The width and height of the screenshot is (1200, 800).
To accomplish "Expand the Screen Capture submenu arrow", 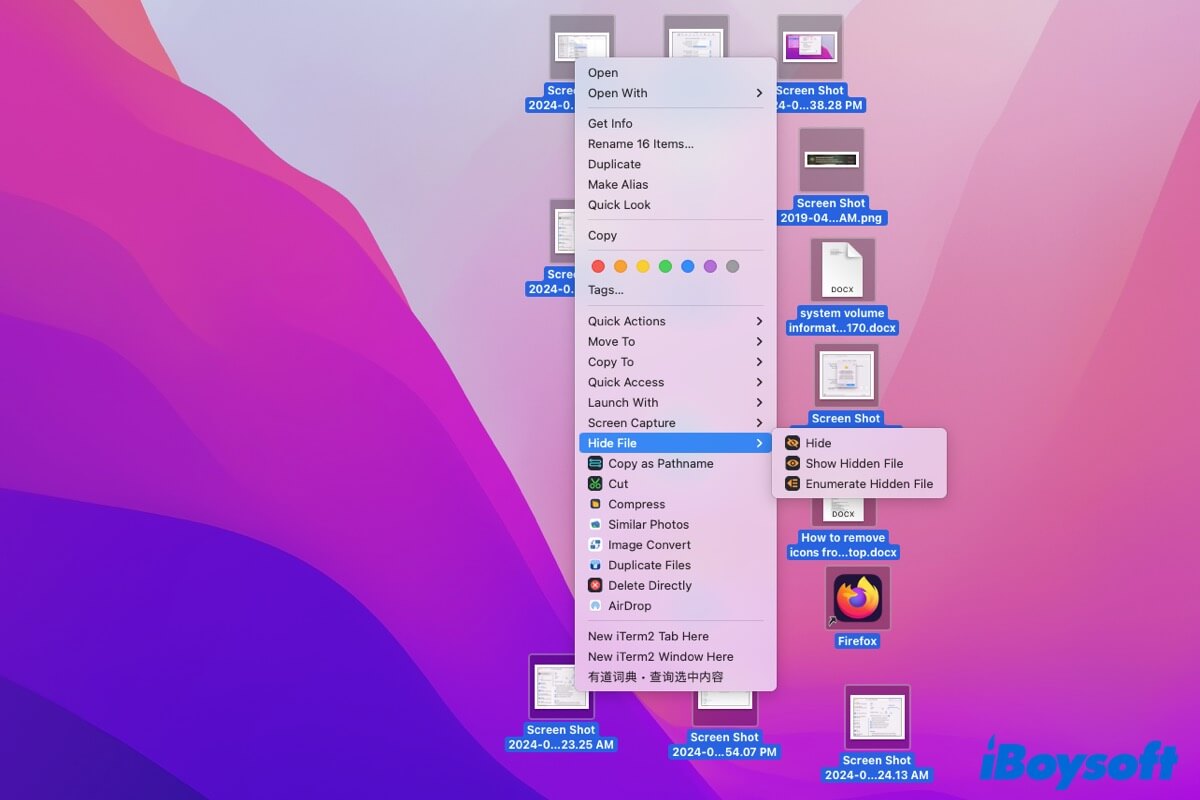I will pos(760,423).
